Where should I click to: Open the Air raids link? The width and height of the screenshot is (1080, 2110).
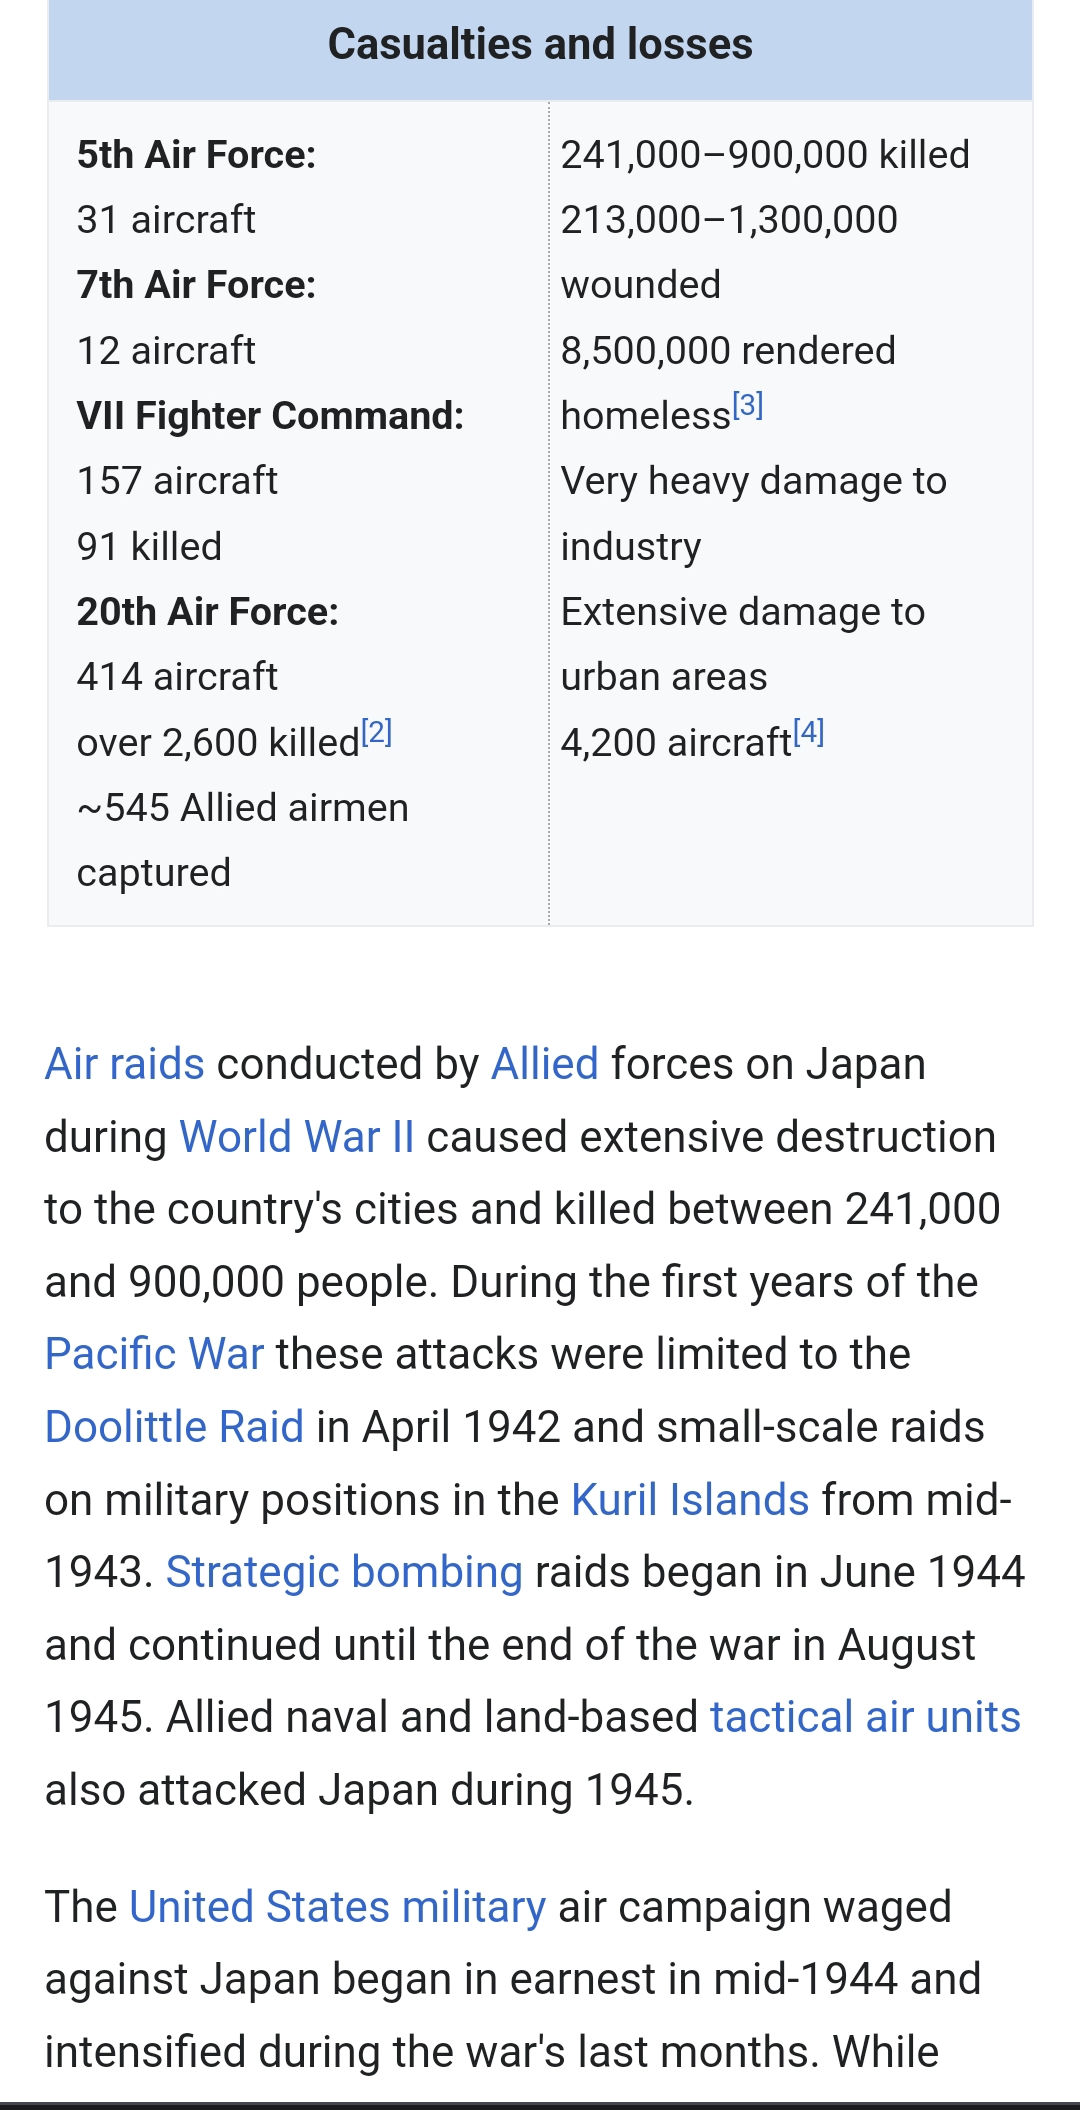pyautogui.click(x=125, y=1064)
